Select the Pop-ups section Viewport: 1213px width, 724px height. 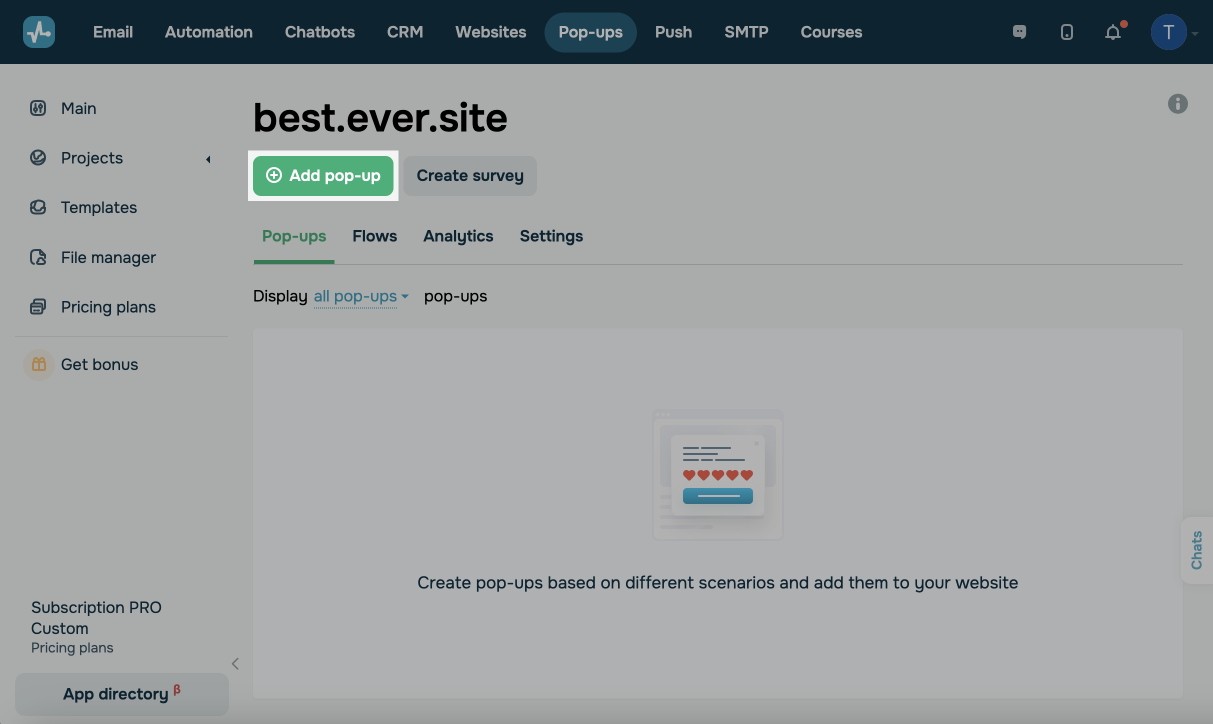[591, 32]
